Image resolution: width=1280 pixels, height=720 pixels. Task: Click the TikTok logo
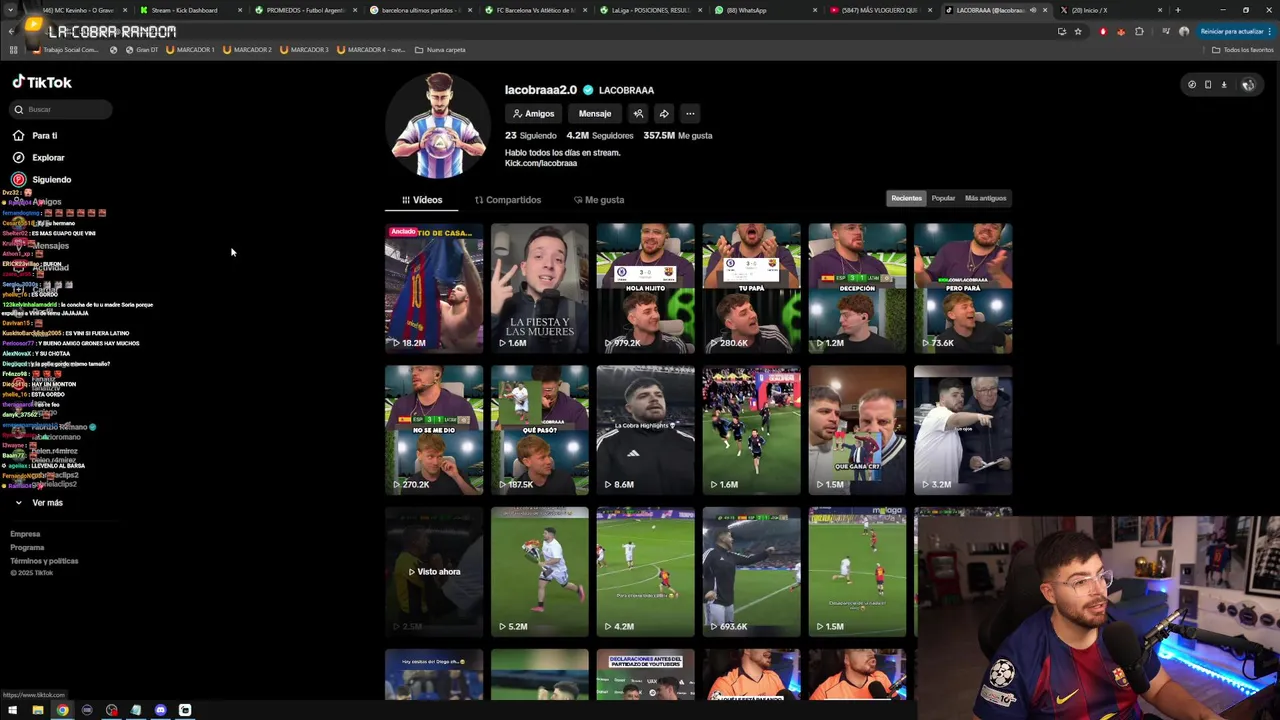coord(42,82)
